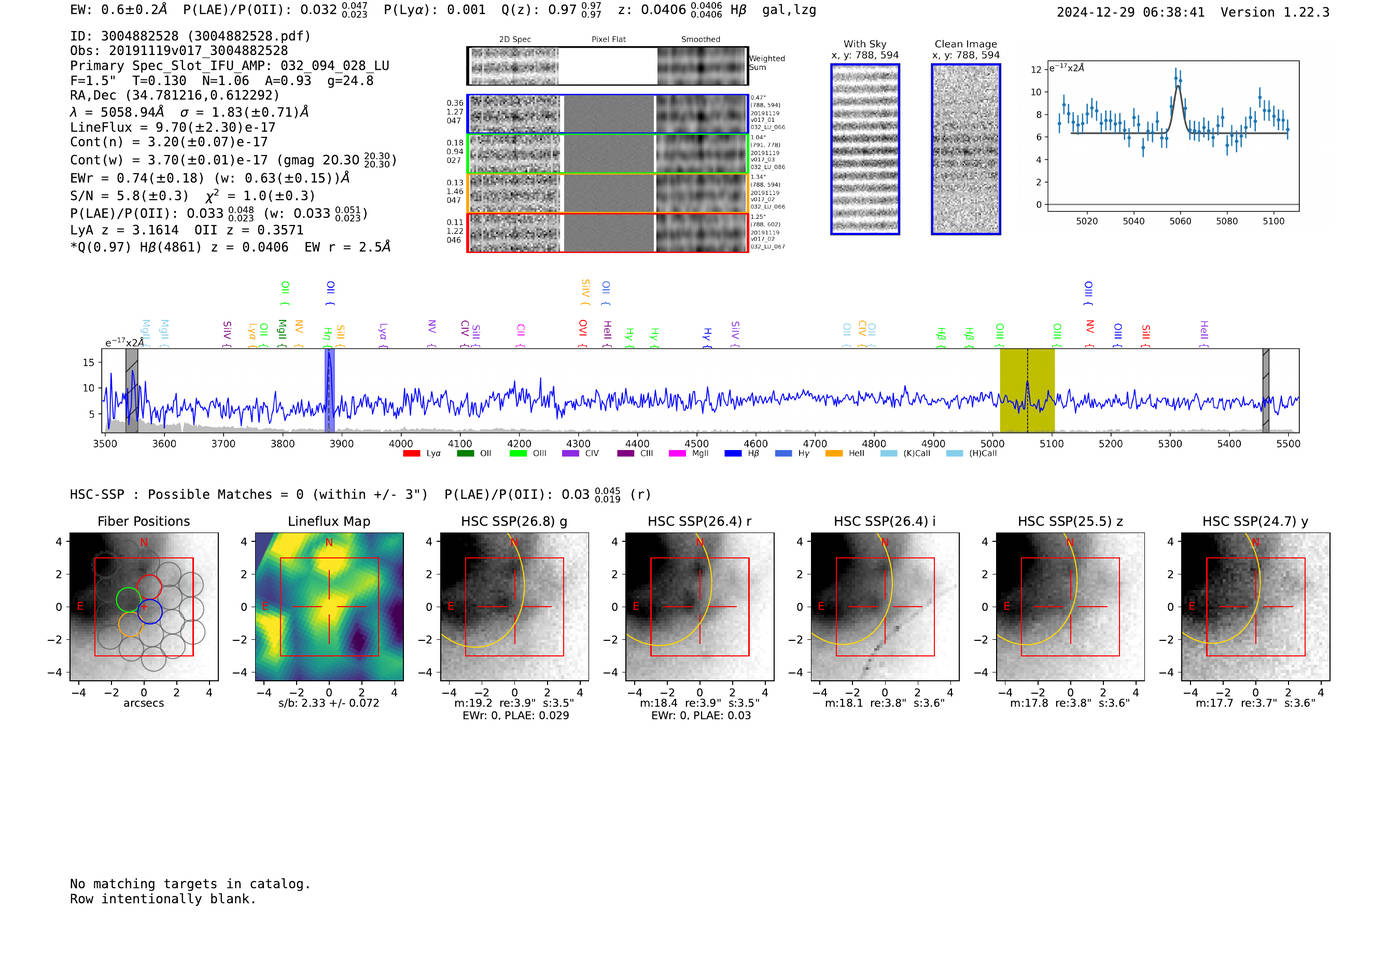Select the dark green OII legend swatch

click(465, 453)
